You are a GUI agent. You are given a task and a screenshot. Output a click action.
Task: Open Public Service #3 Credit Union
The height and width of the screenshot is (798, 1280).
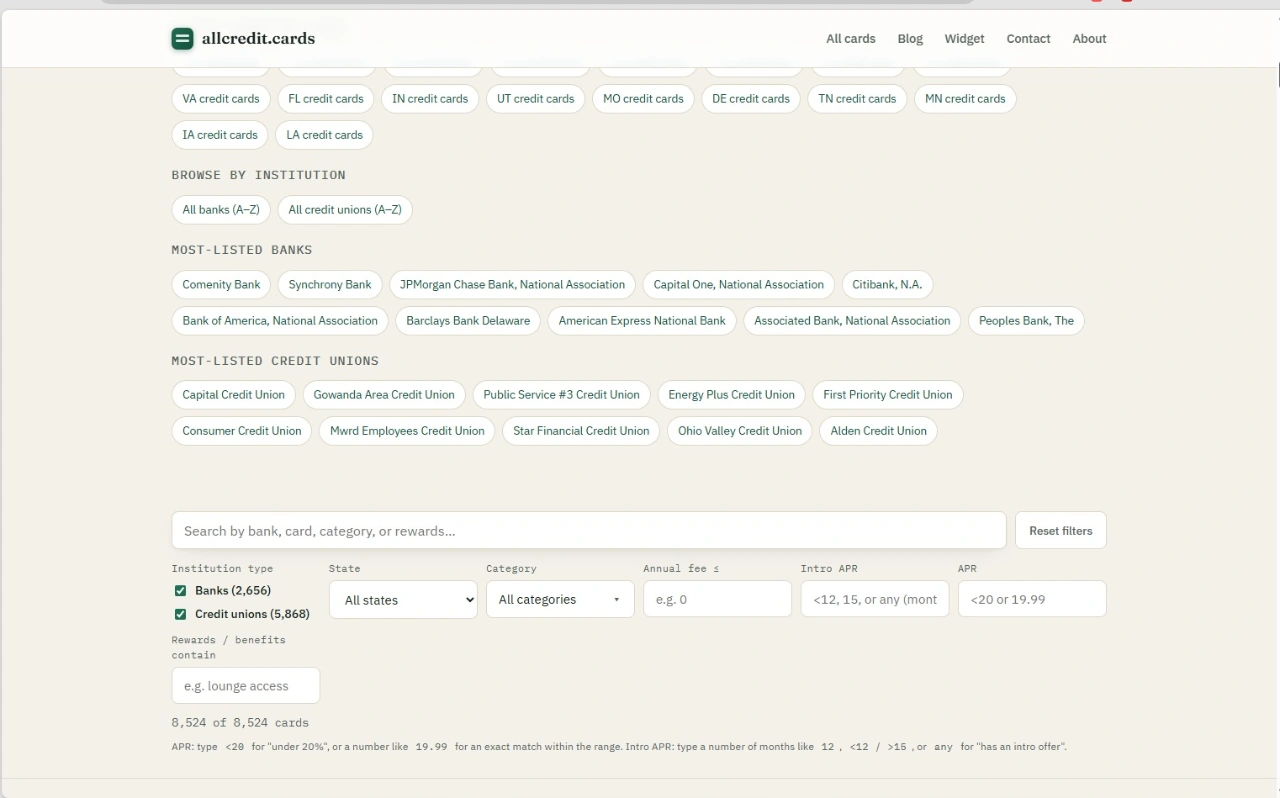pyautogui.click(x=561, y=395)
